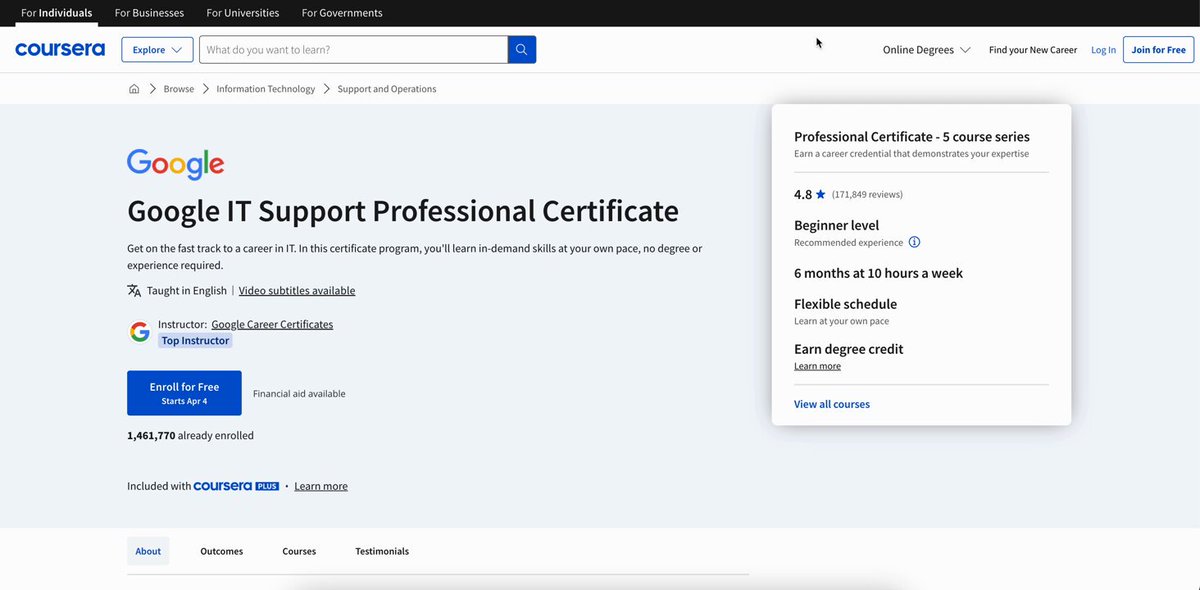The width and height of the screenshot is (1200, 590).
Task: Select the Outcomes tab
Action: pyautogui.click(x=221, y=551)
